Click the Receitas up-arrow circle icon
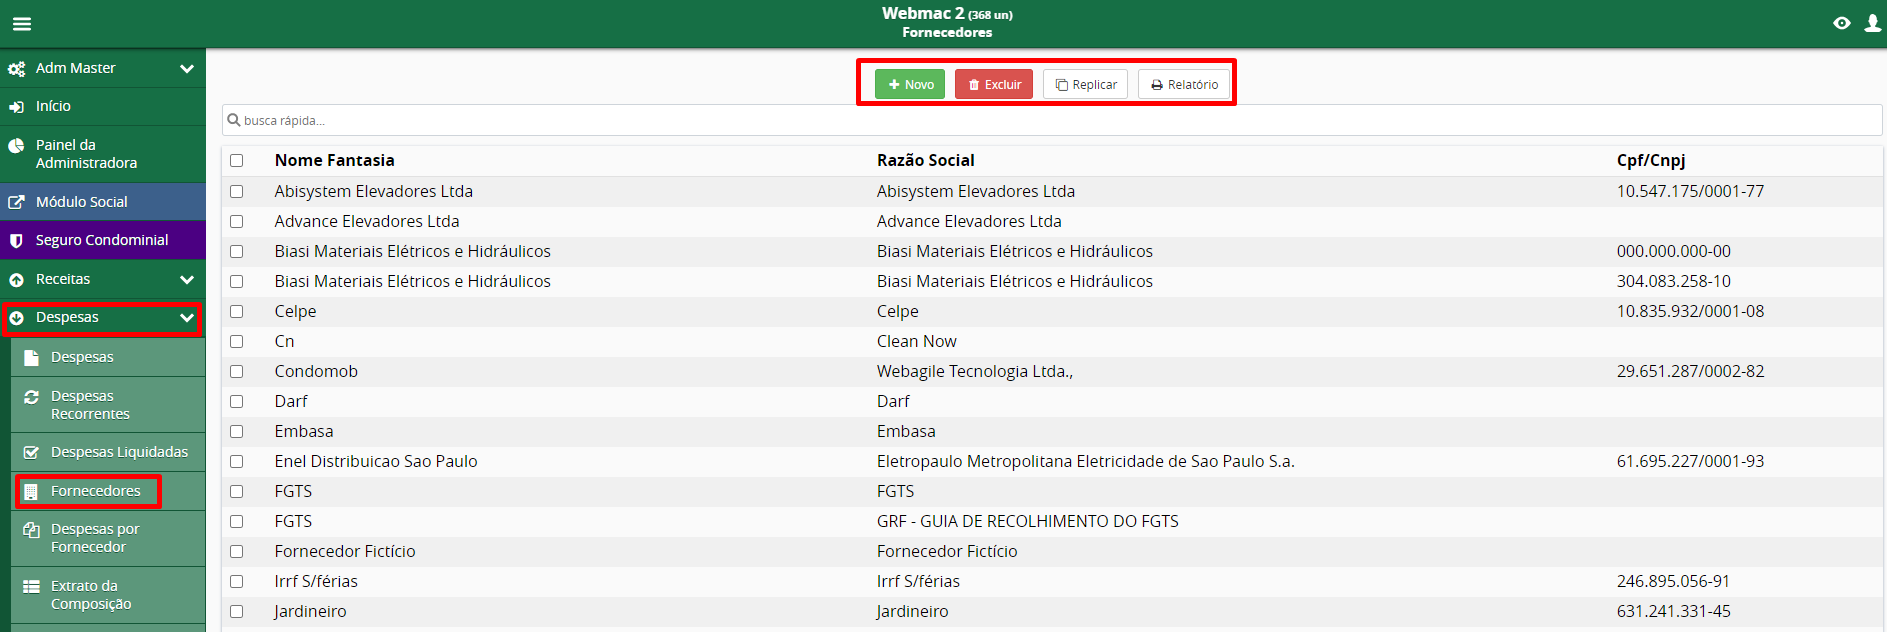Image resolution: width=1887 pixels, height=632 pixels. click(x=16, y=280)
